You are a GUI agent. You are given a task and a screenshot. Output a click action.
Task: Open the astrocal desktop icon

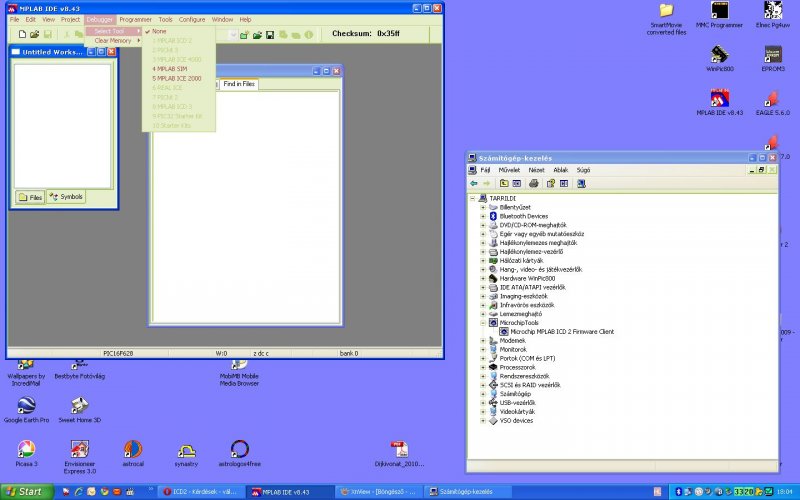[133, 453]
